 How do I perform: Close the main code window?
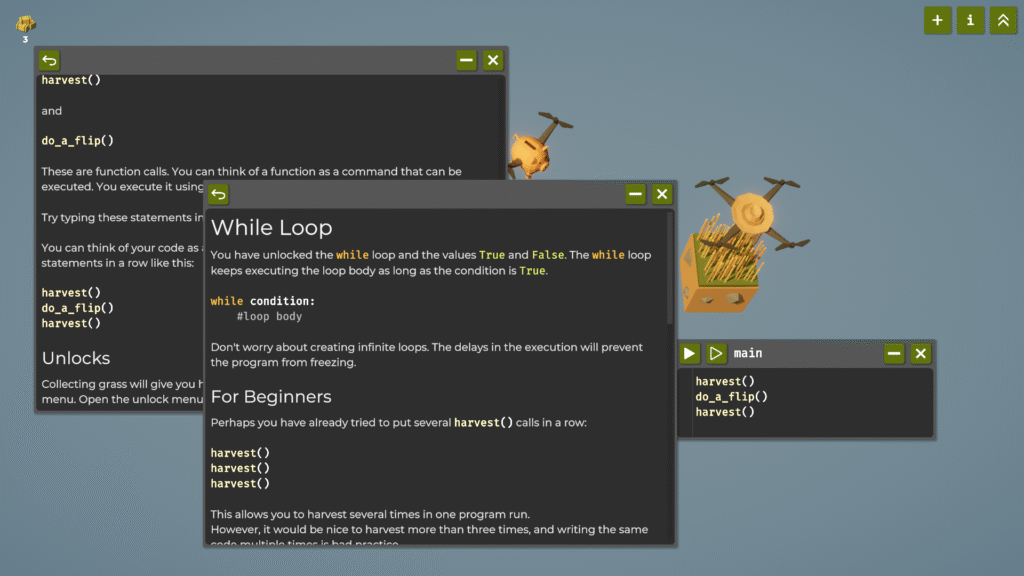click(x=921, y=353)
